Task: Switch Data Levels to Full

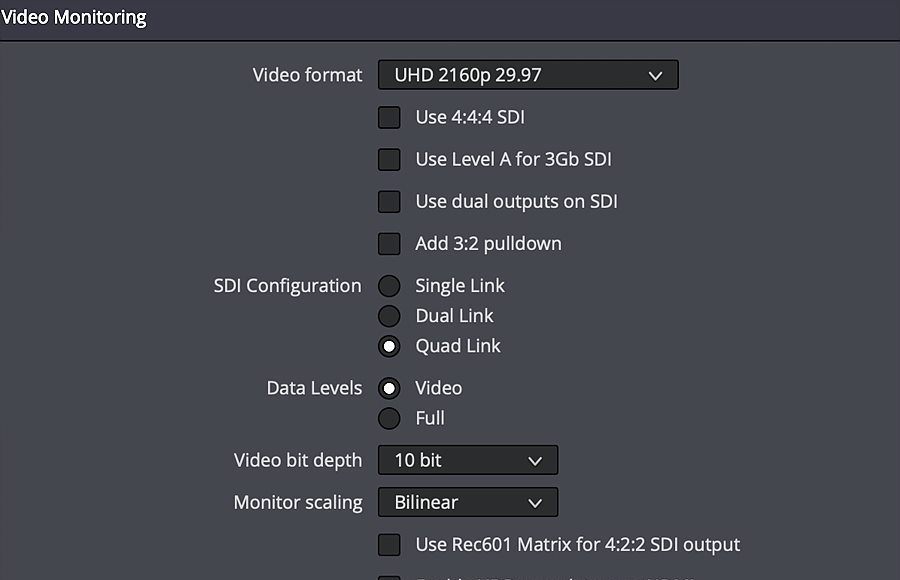Action: click(x=389, y=418)
